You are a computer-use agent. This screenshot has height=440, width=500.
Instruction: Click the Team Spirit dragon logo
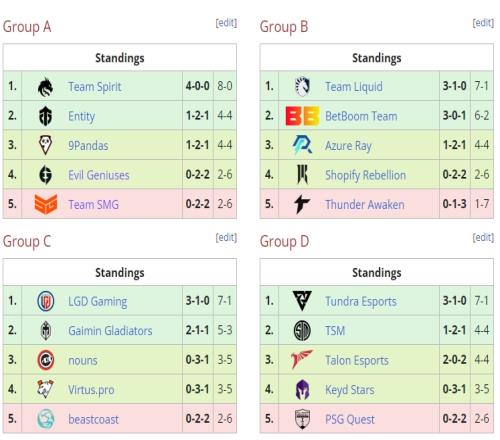(x=45, y=87)
